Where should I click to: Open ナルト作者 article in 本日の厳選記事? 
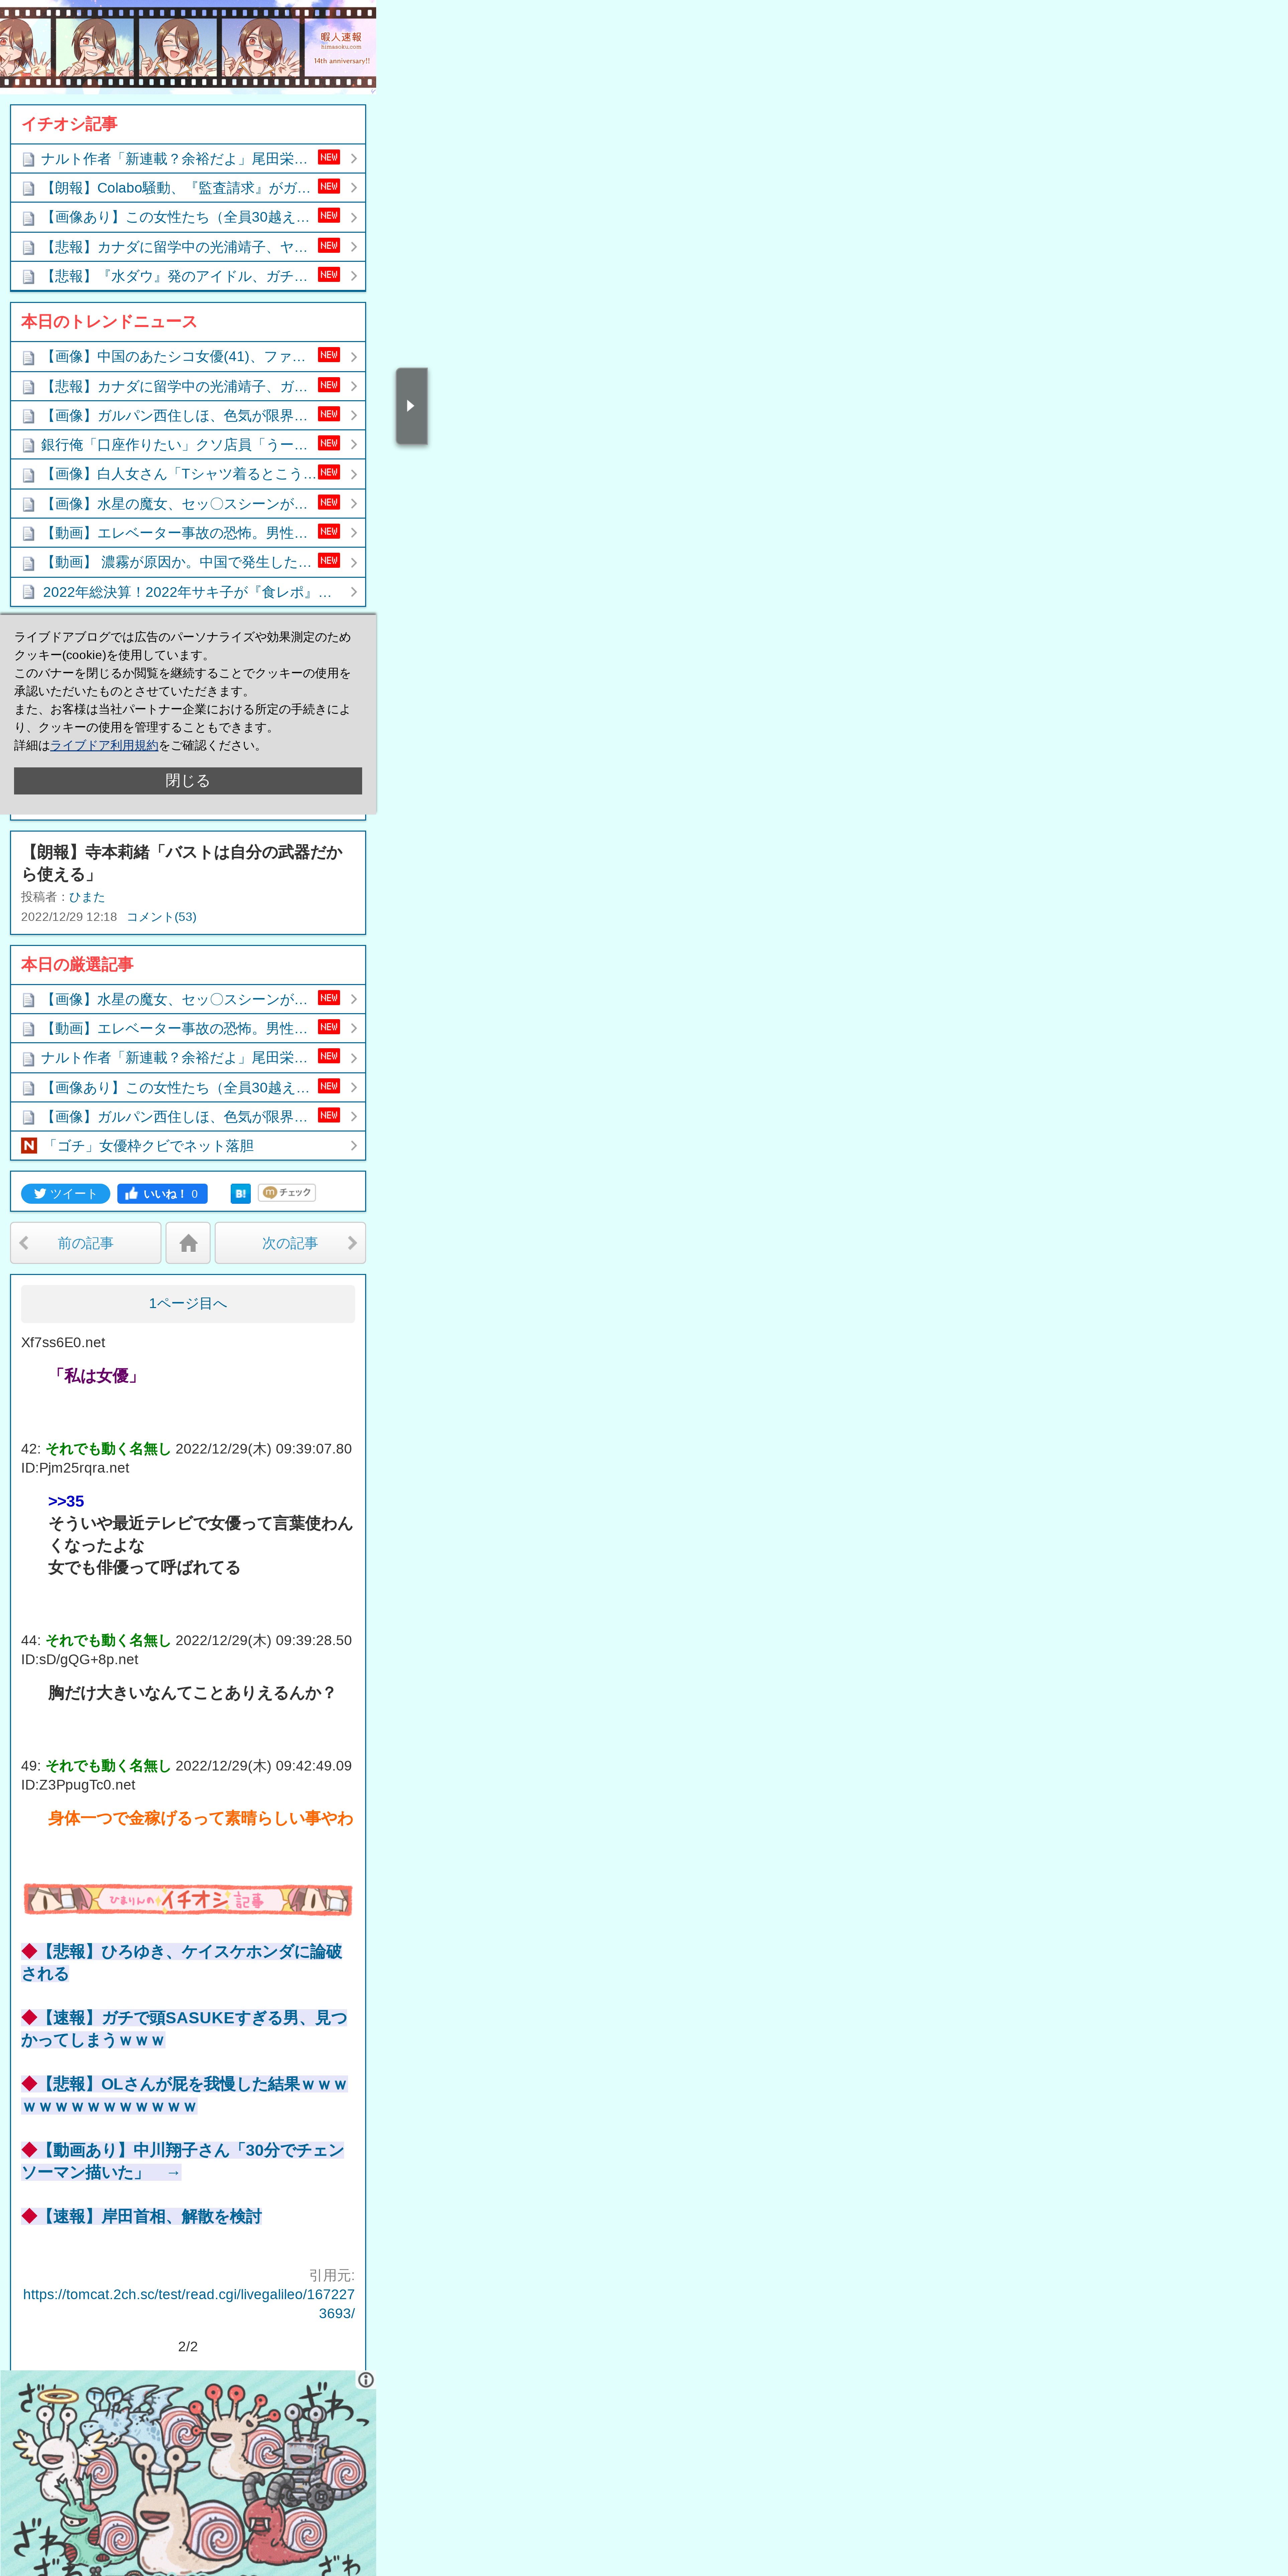click(188, 1058)
